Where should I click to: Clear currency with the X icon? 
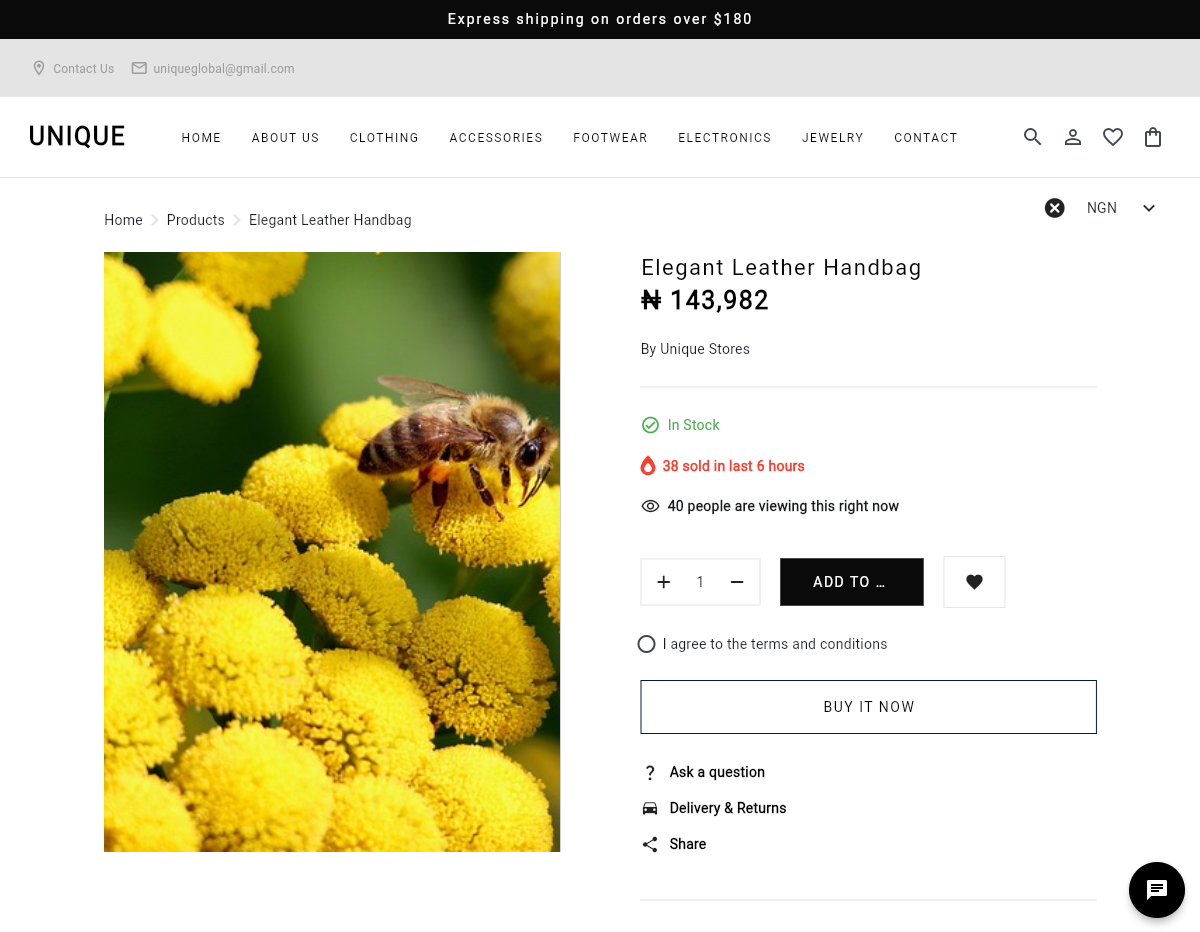click(x=1055, y=208)
